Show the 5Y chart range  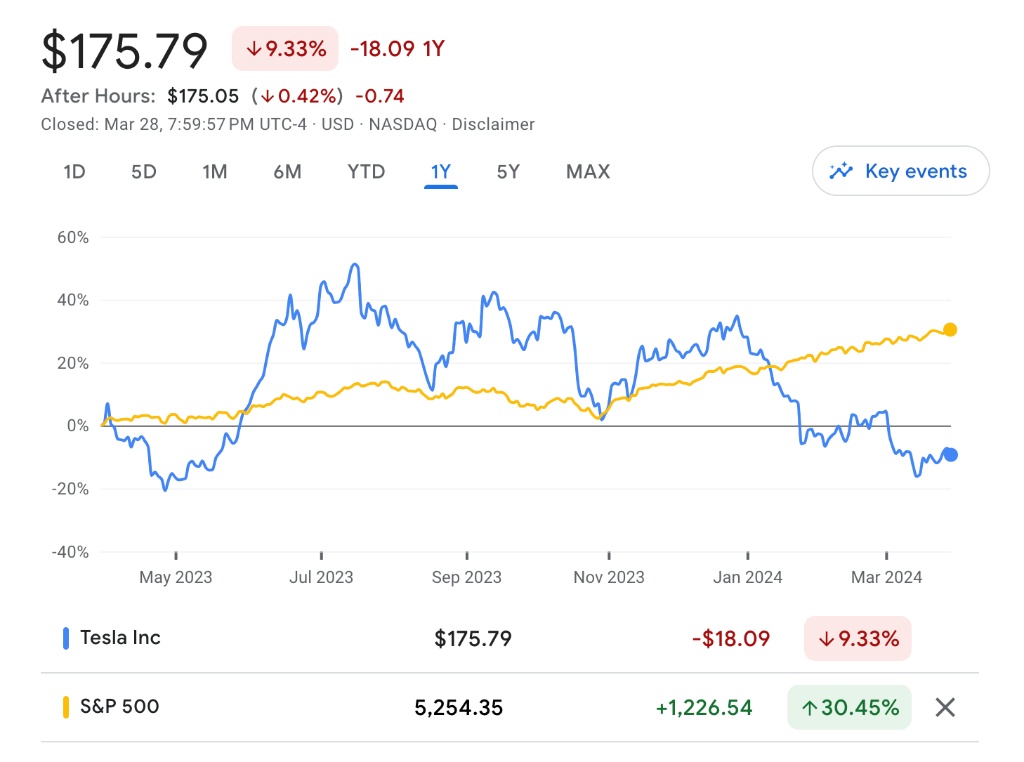[x=508, y=172]
